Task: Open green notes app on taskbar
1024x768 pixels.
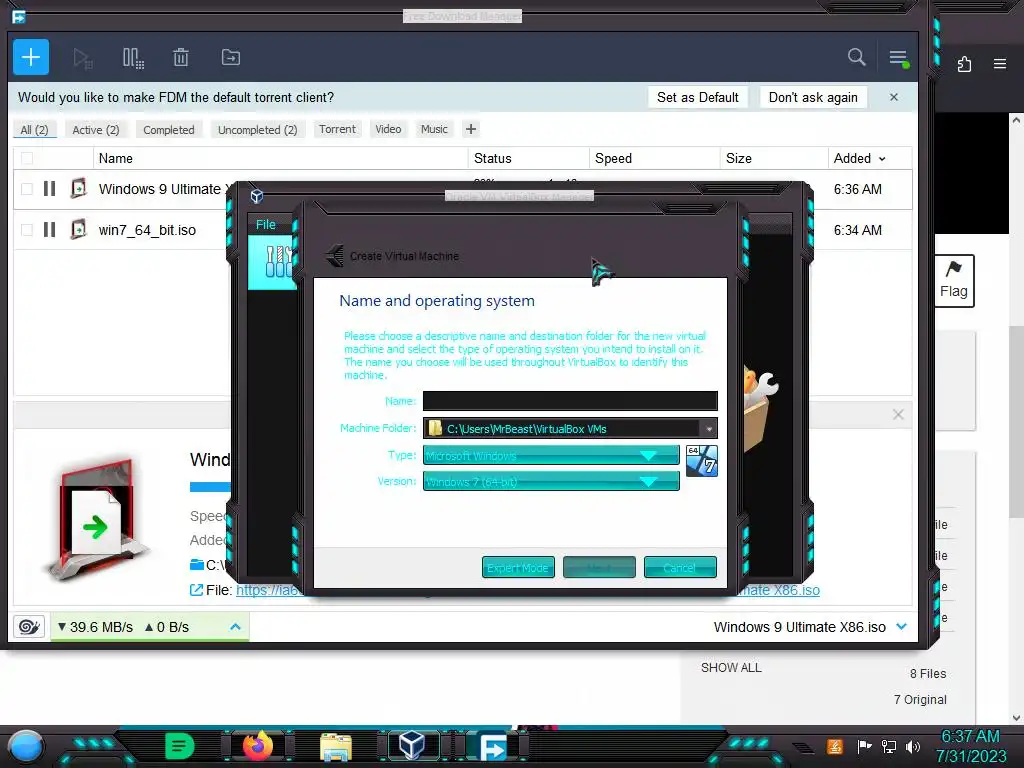Action: 180,746
